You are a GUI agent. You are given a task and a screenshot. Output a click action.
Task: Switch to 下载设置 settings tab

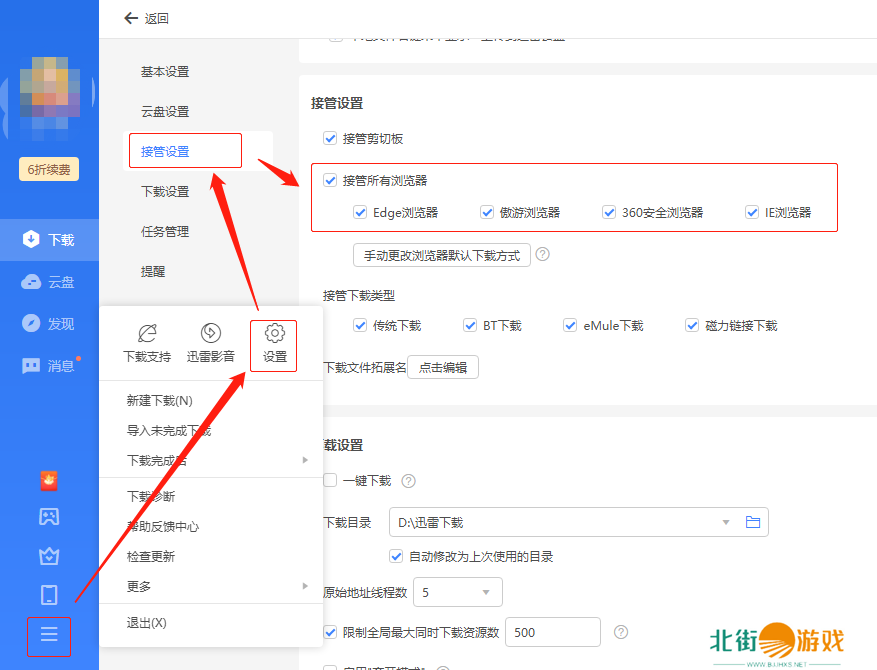pos(165,192)
